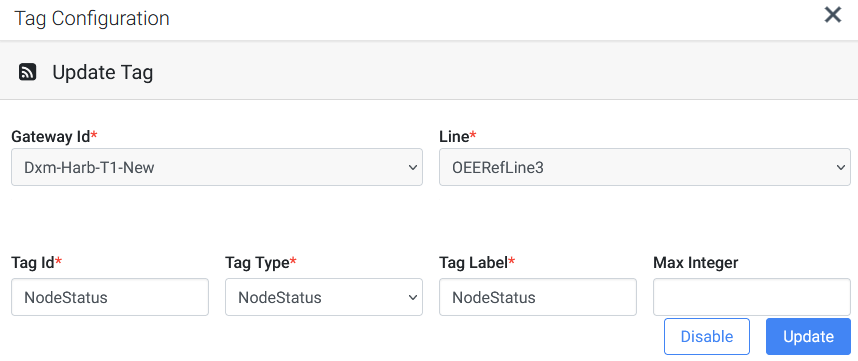Click the Line field label
The height and width of the screenshot is (361, 858).
point(457,137)
